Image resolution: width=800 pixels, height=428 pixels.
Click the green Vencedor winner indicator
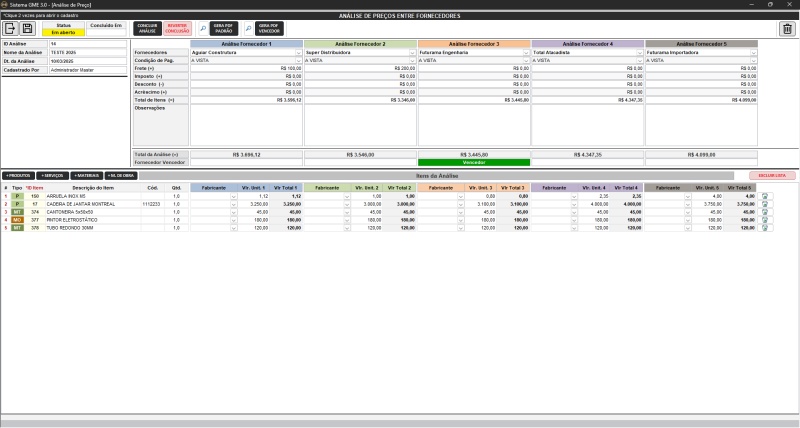[x=473, y=162]
